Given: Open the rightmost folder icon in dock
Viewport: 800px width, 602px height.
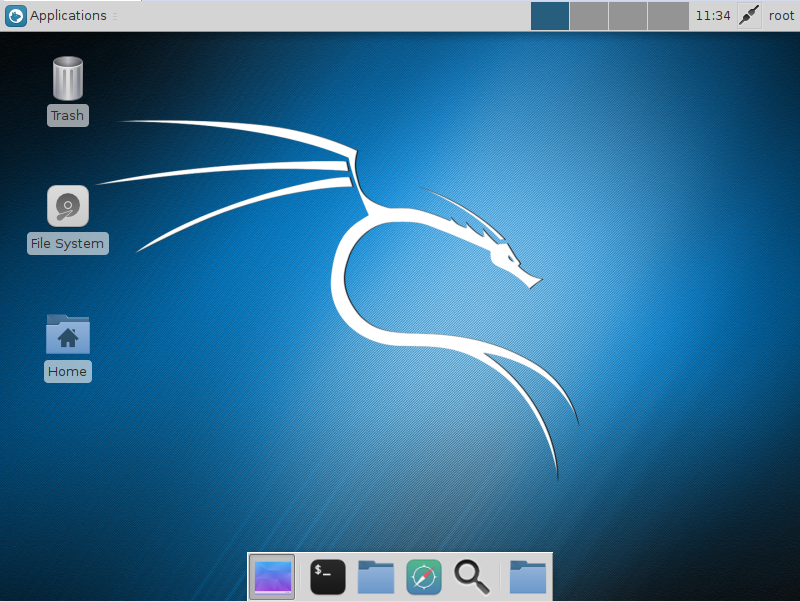Looking at the screenshot, I should [528, 578].
